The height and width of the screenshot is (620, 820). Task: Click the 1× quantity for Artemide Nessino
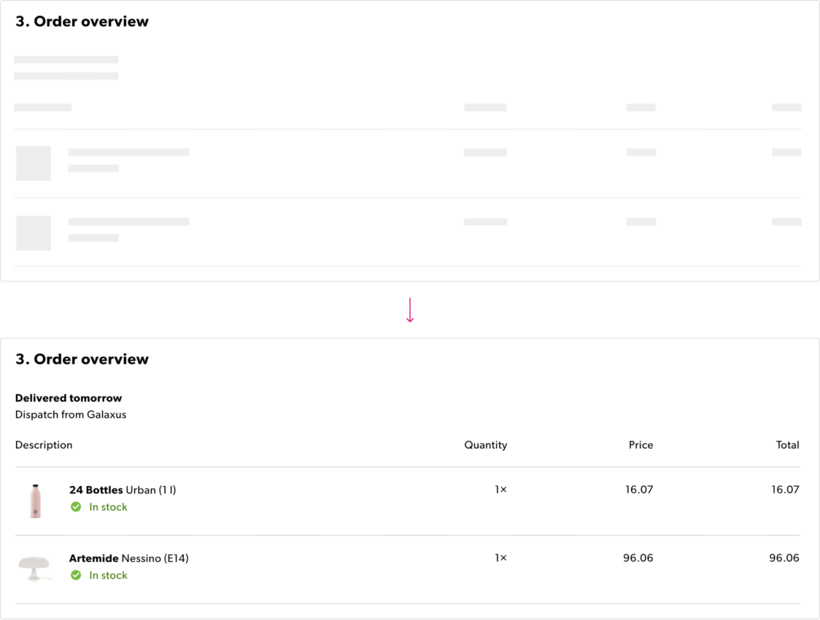coord(500,558)
